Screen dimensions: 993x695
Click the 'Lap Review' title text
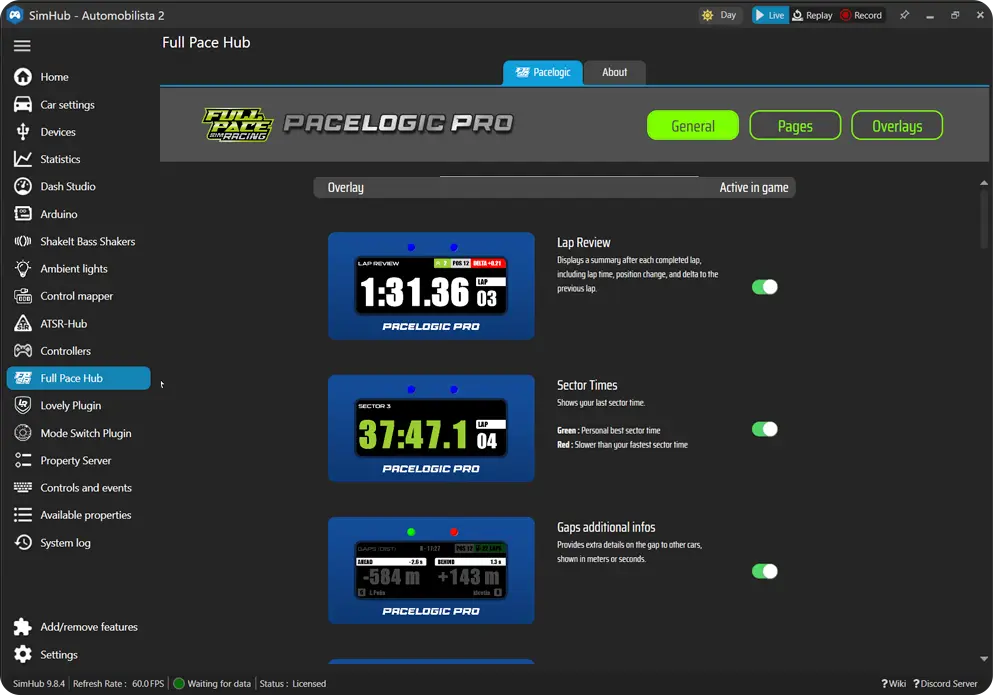583,243
